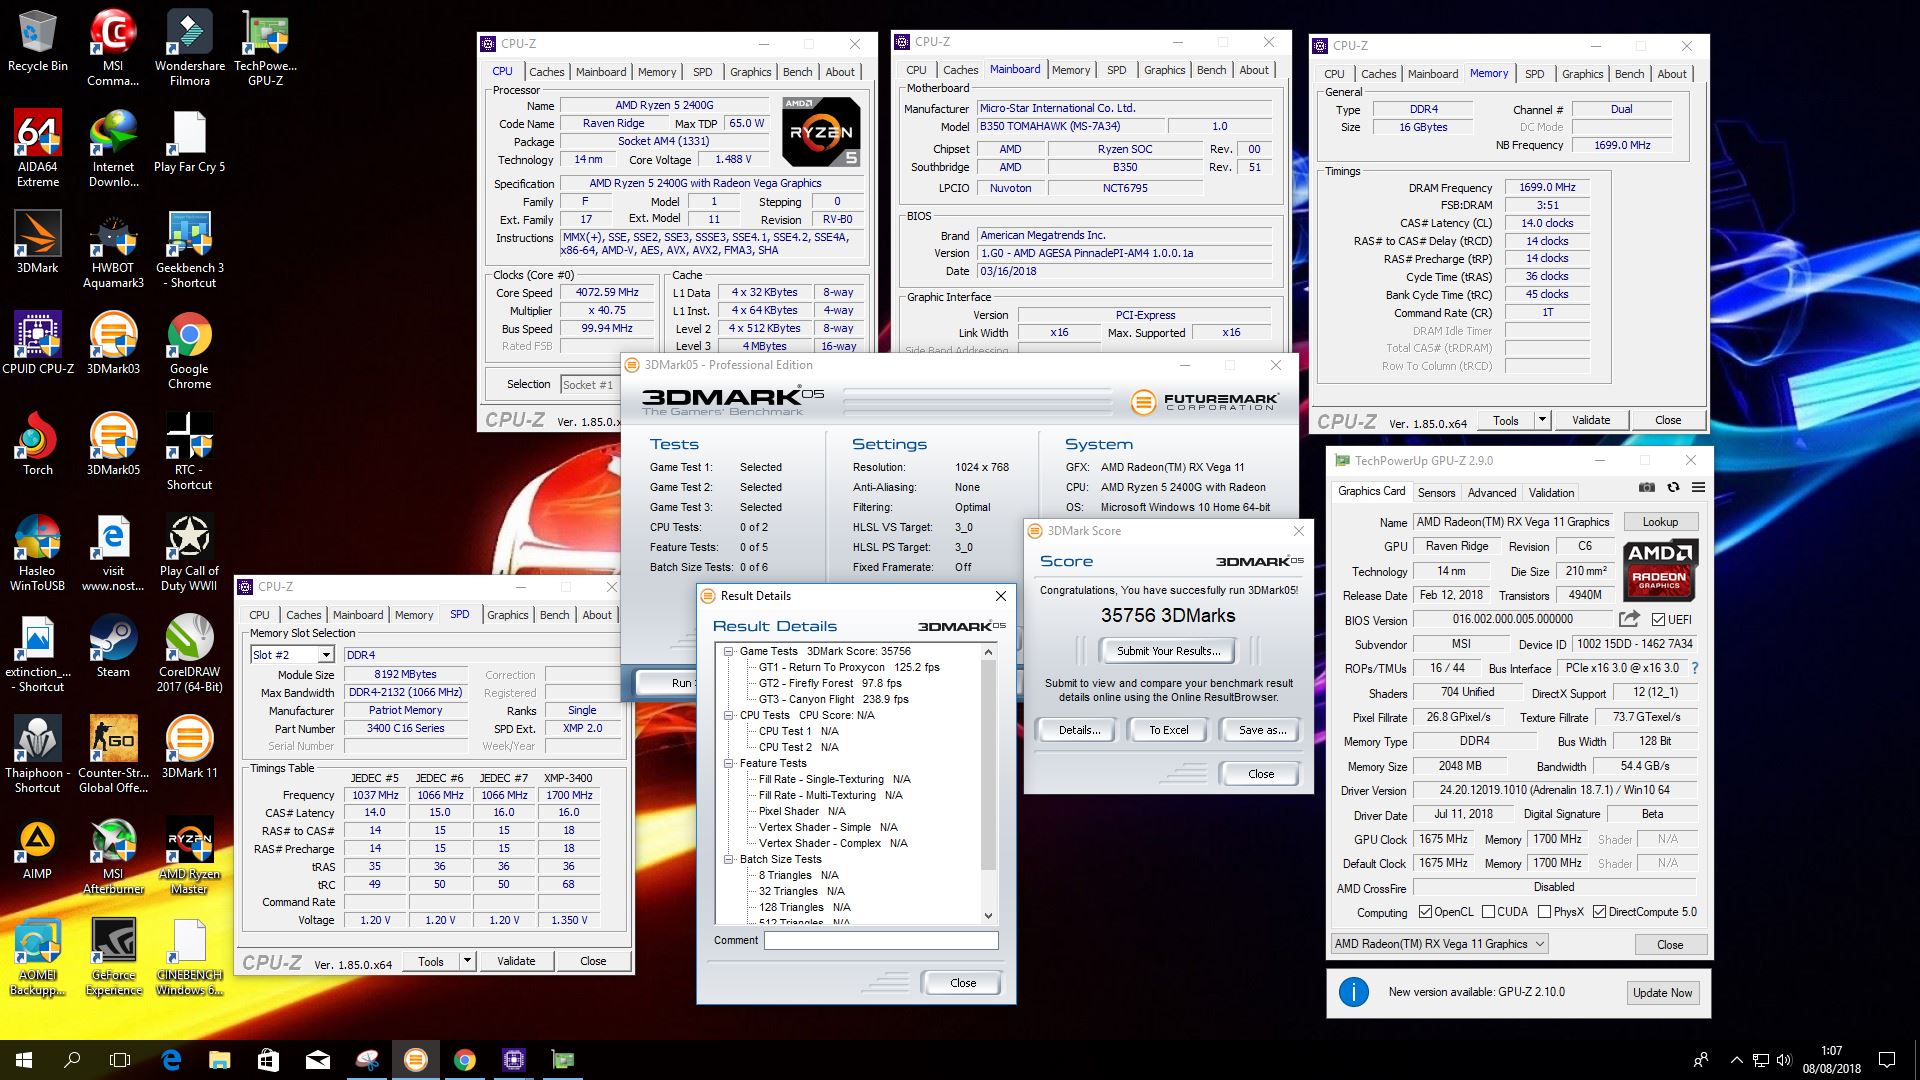Open Action Center notification icon
1920x1080 pixels.
point(1887,1060)
